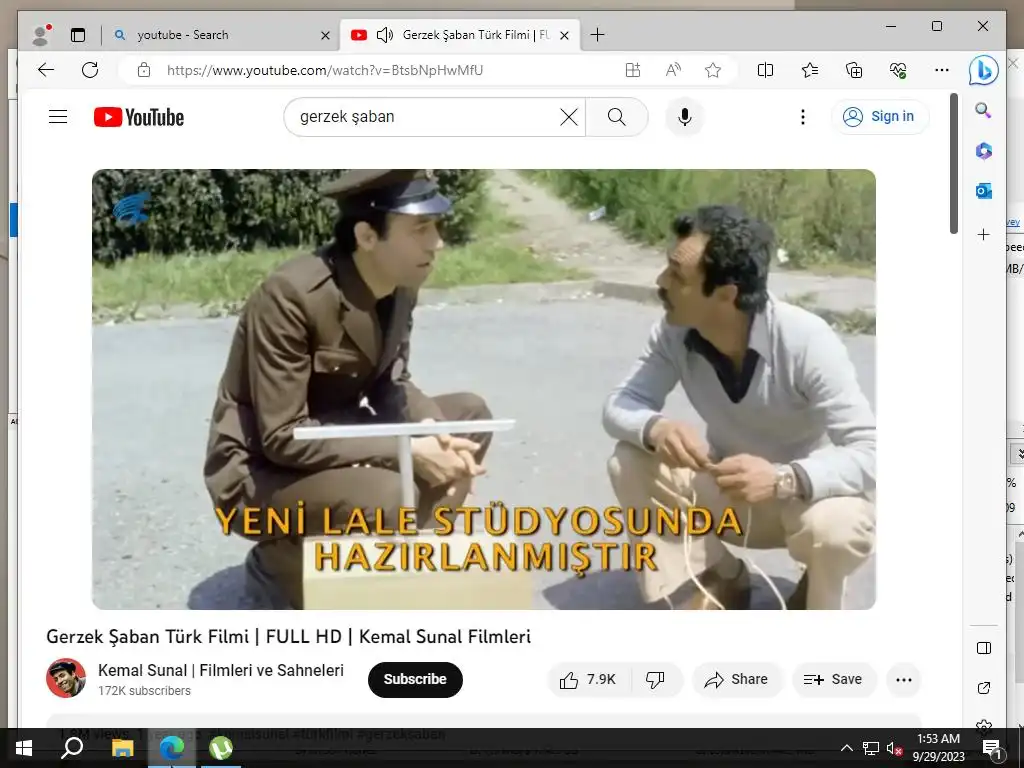Dislike the video

(656, 680)
